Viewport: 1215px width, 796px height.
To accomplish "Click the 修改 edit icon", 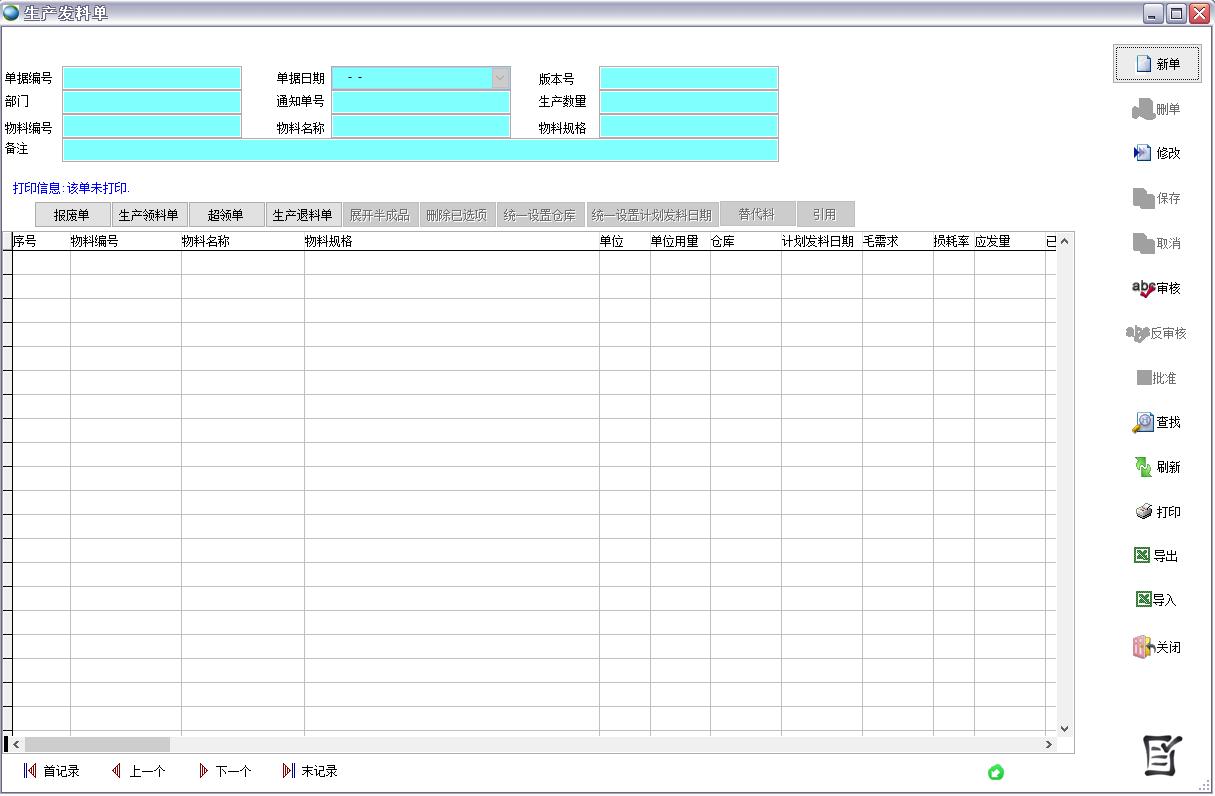I will pyautogui.click(x=1142, y=153).
